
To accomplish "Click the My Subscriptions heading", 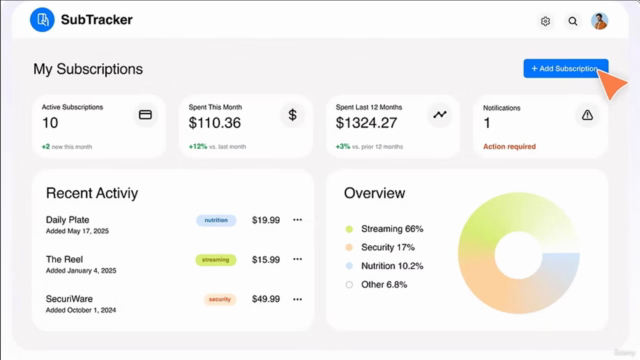I will point(88,69).
